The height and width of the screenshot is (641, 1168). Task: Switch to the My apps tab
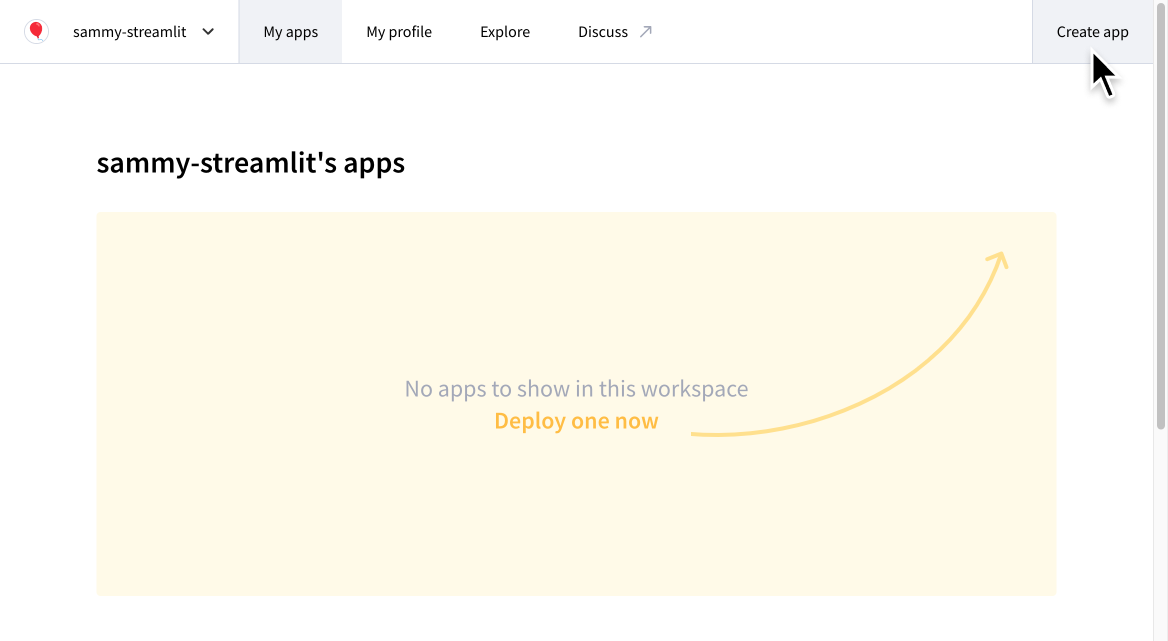pyautogui.click(x=290, y=31)
